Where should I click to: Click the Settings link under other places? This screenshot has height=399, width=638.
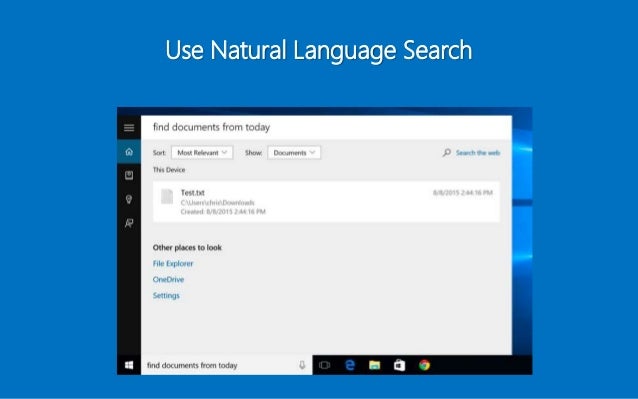pyautogui.click(x=166, y=295)
